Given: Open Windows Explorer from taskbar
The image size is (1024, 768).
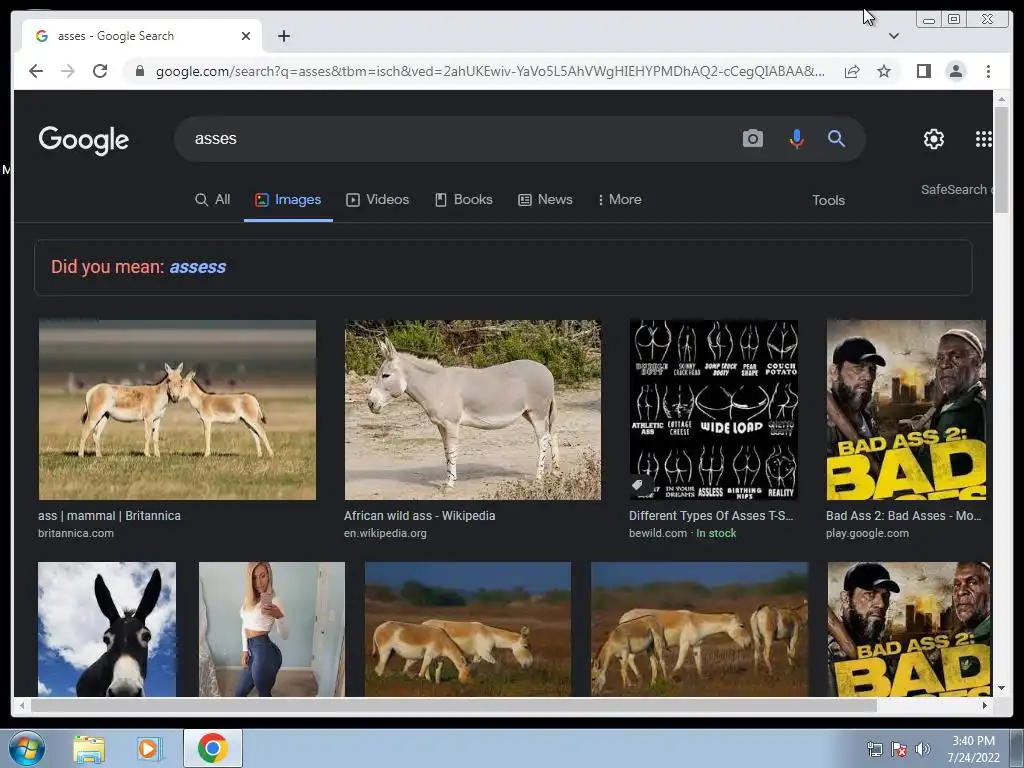Looking at the screenshot, I should (89, 749).
